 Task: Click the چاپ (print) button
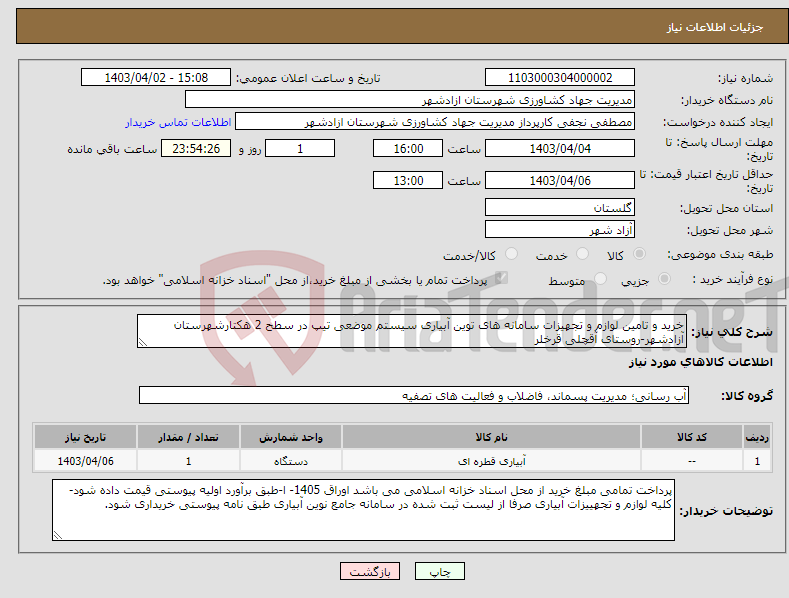coord(439,571)
